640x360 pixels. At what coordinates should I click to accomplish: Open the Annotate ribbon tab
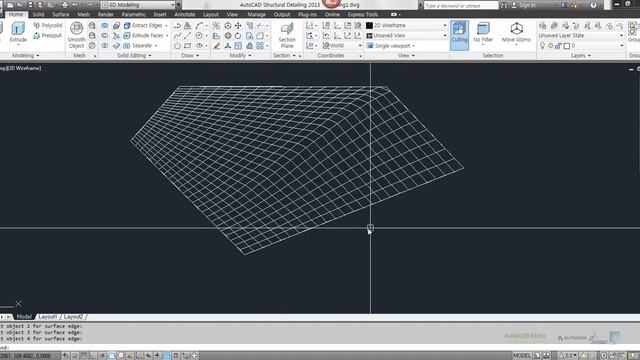[184, 14]
